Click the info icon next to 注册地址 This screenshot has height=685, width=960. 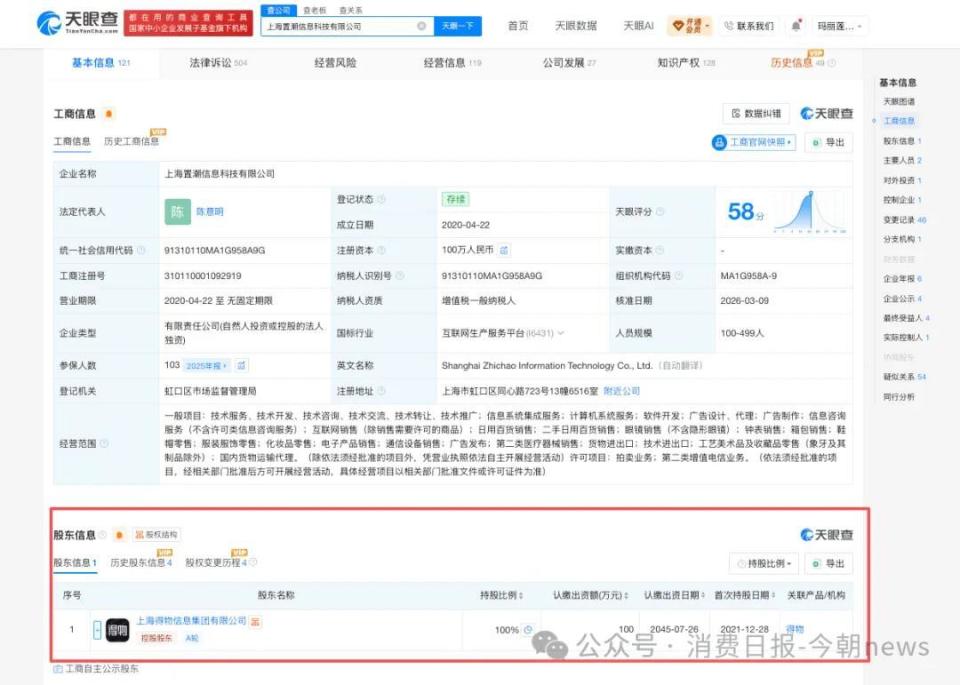tap(381, 391)
